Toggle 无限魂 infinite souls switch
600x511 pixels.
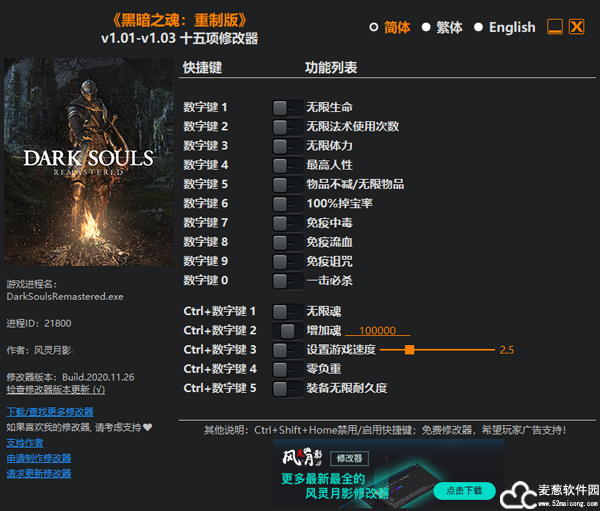pyautogui.click(x=287, y=312)
